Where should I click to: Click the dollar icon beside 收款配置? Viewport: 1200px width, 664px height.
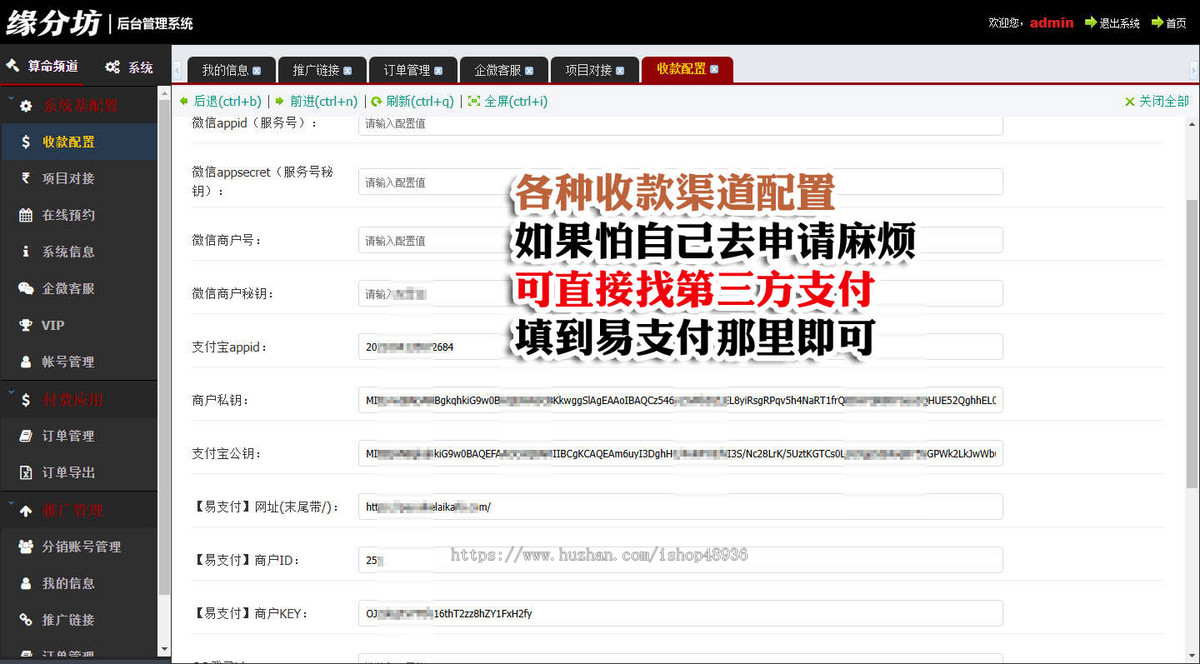pyautogui.click(x=26, y=142)
